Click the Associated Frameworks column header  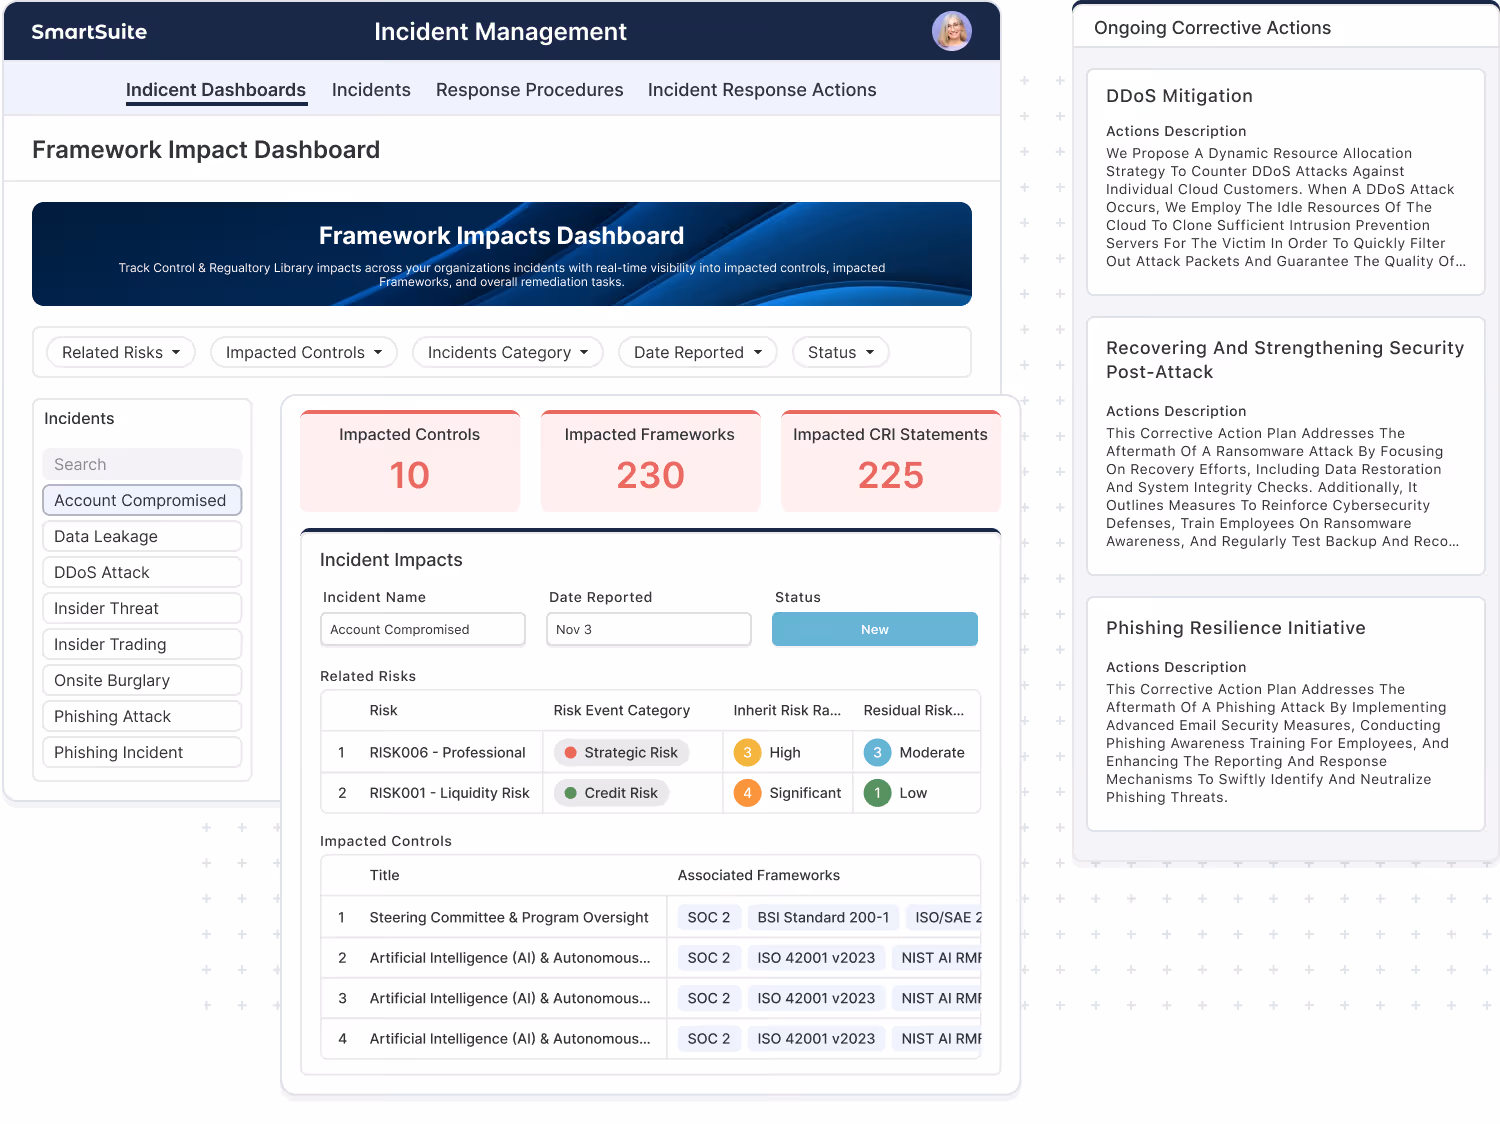point(759,875)
